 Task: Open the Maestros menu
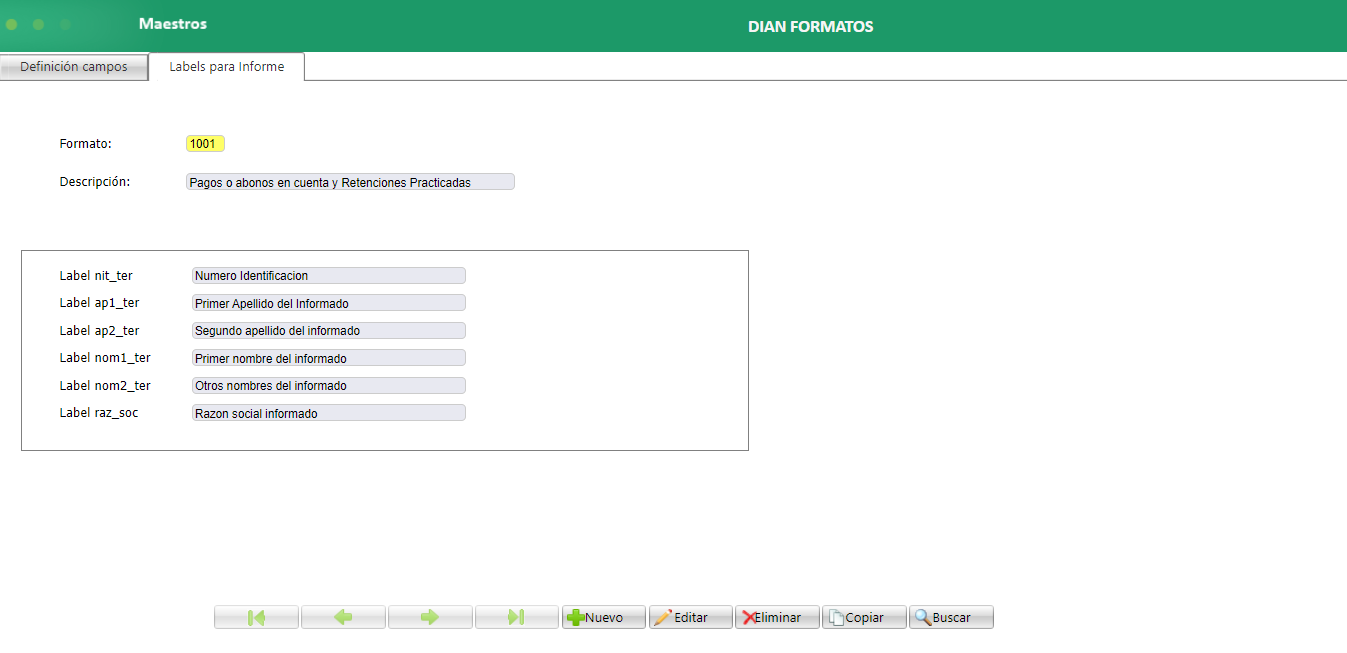173,24
